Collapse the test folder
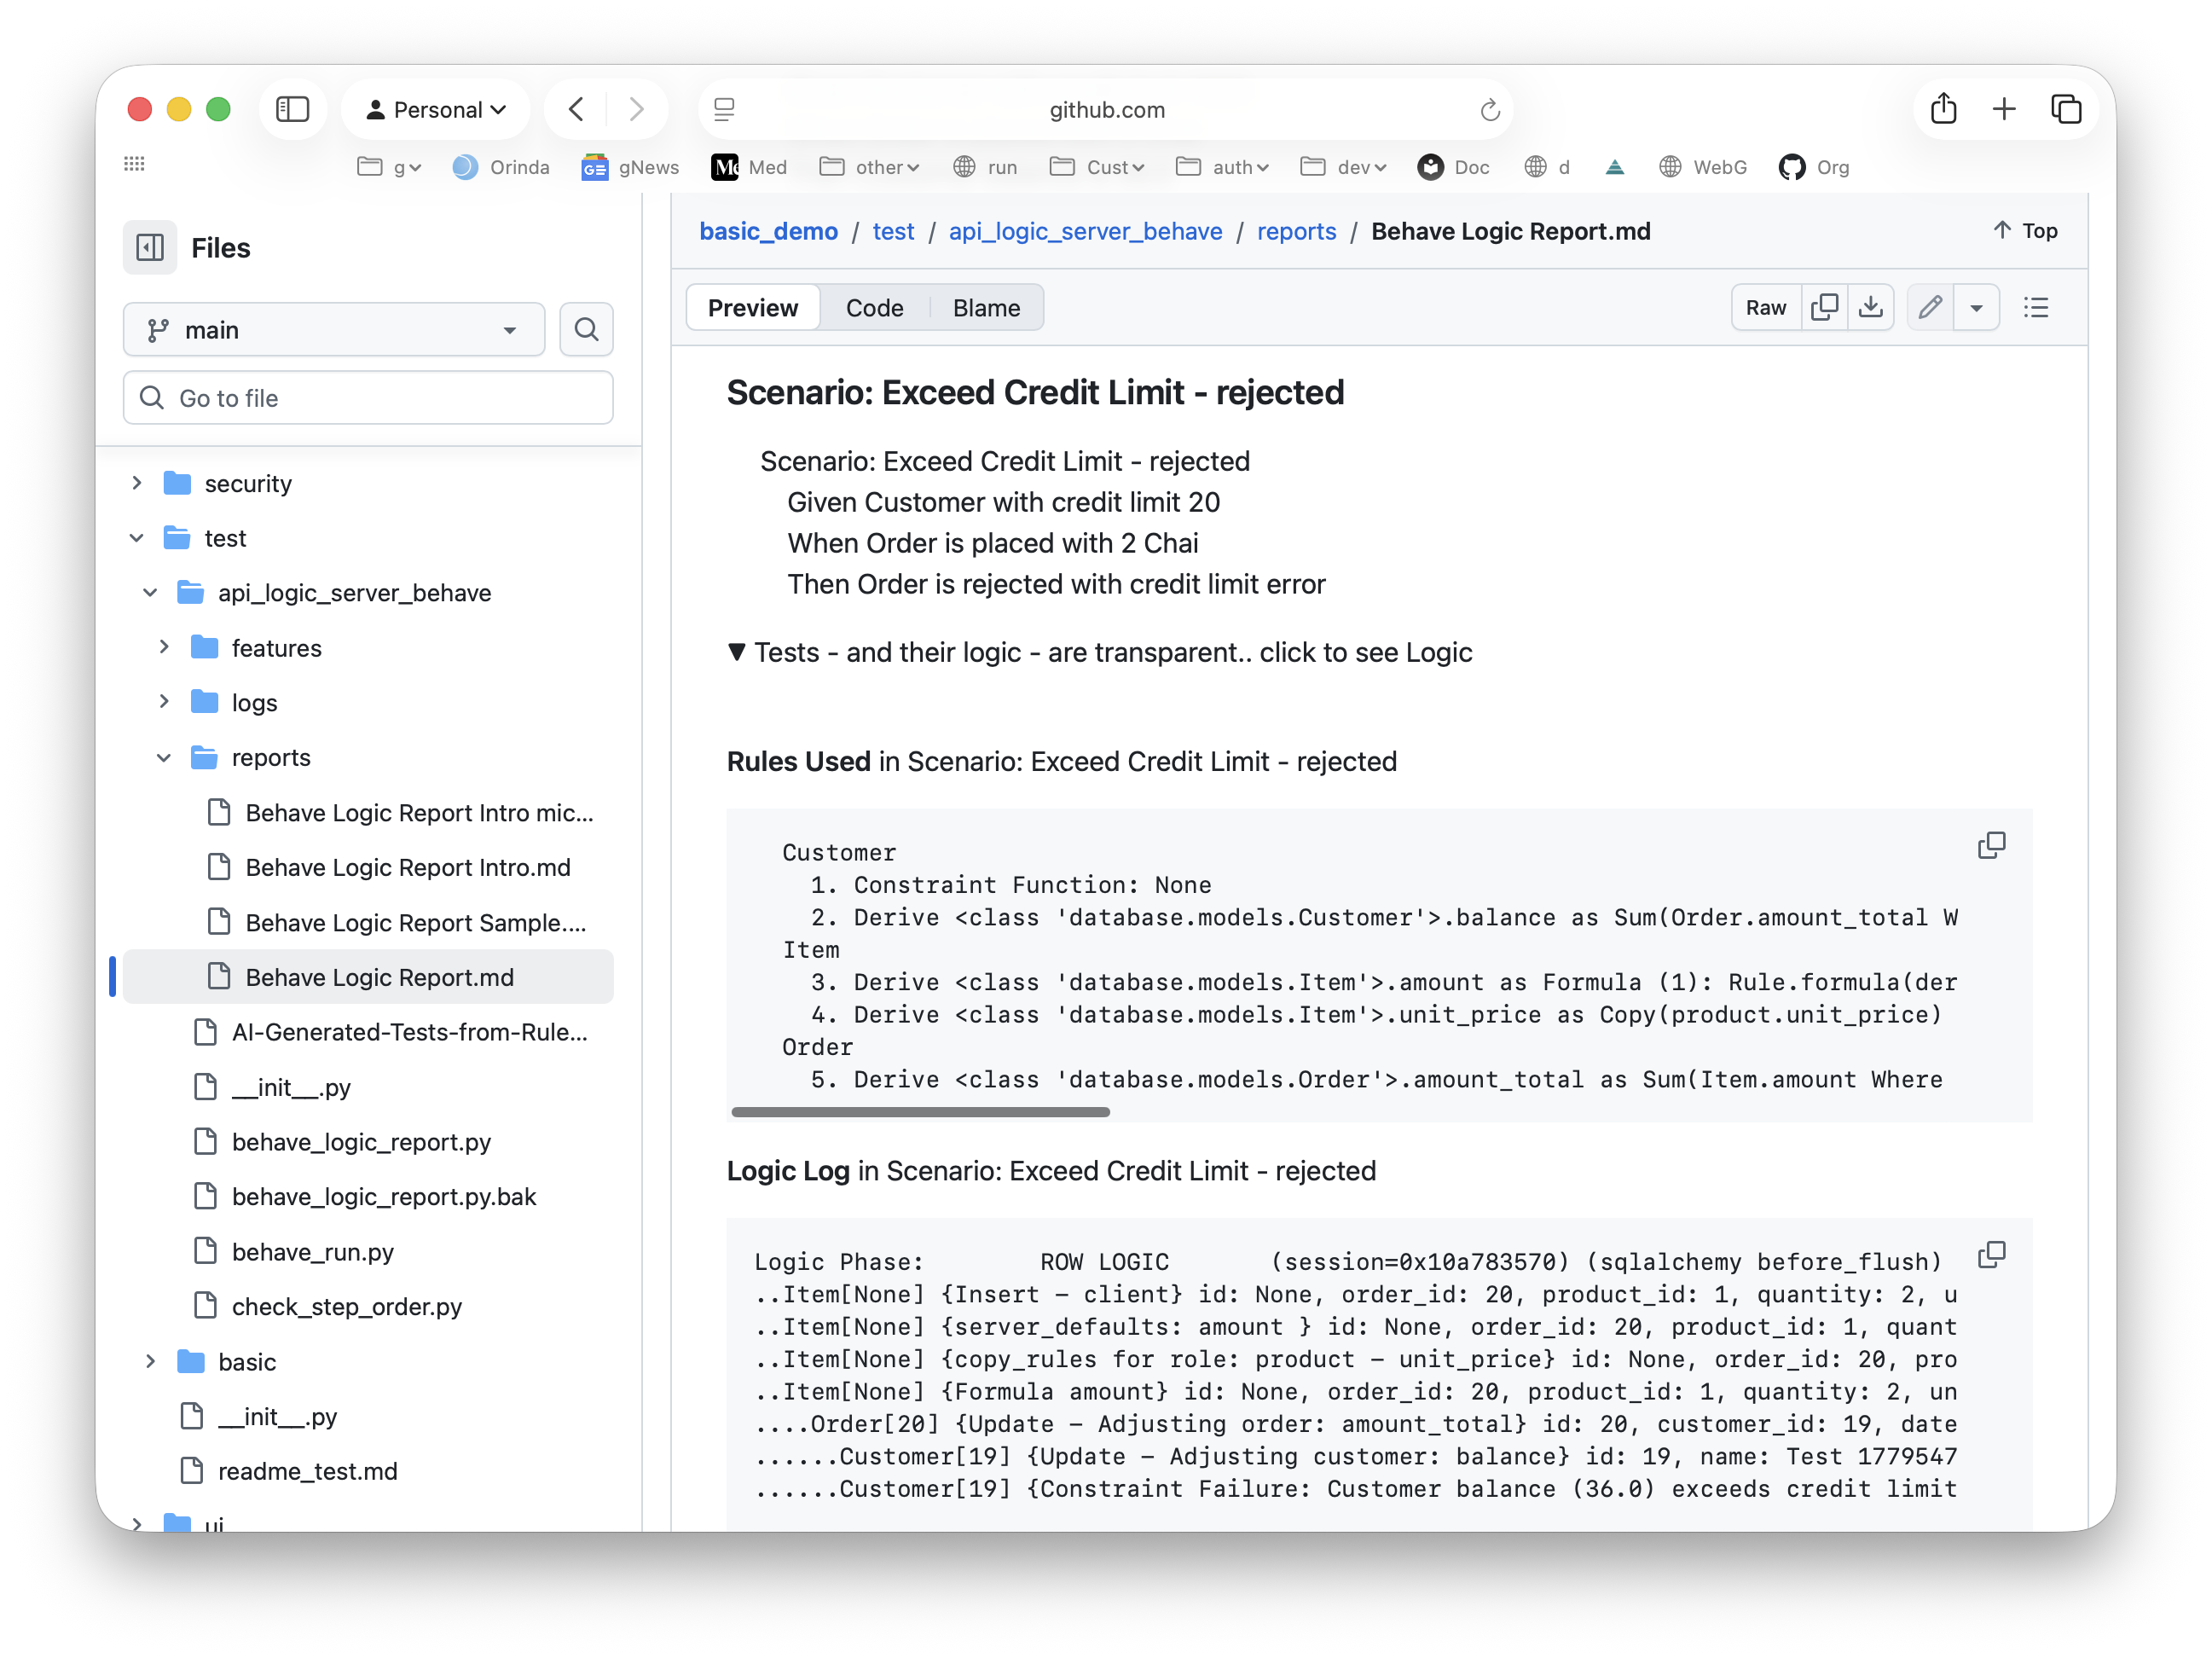Screen dimensions: 2212x1658 (137, 538)
